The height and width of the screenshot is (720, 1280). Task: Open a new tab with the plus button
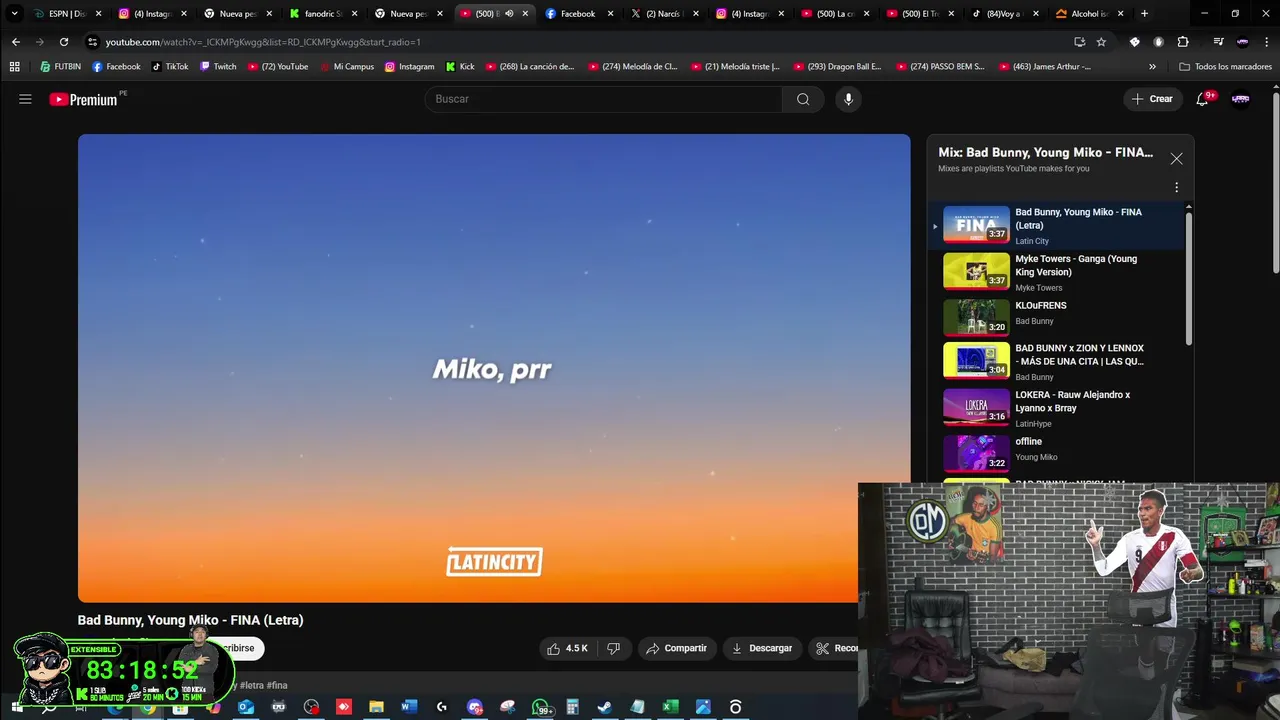click(x=1144, y=14)
